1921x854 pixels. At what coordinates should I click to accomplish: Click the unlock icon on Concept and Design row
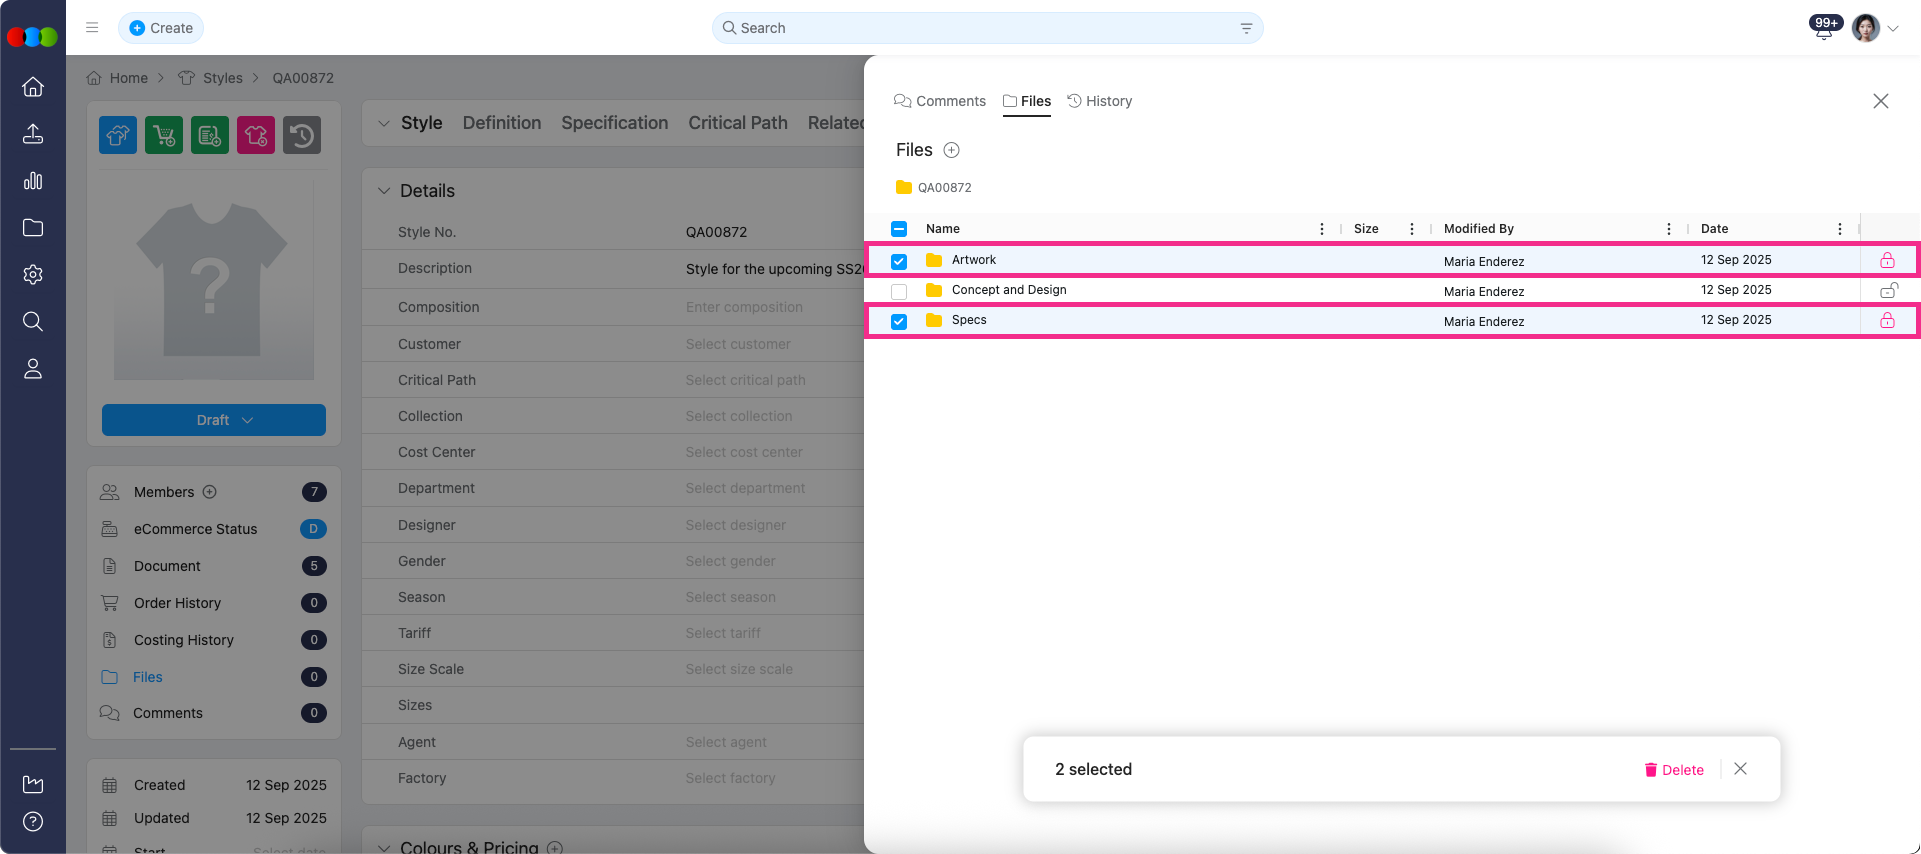pos(1888,291)
